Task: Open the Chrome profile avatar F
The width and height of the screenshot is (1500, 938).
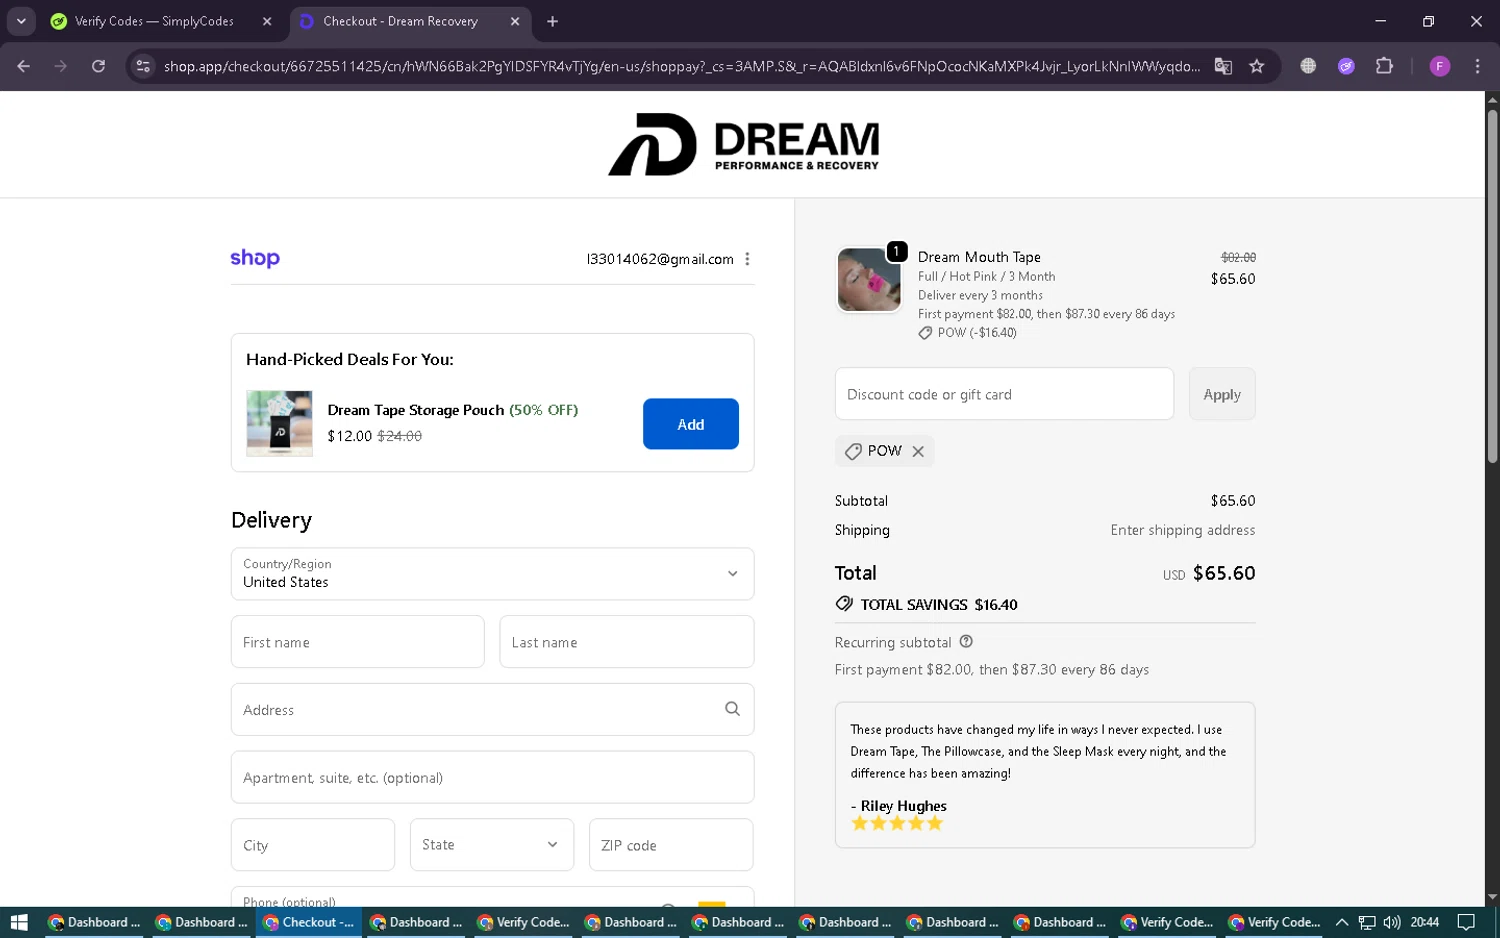Action: pyautogui.click(x=1440, y=66)
